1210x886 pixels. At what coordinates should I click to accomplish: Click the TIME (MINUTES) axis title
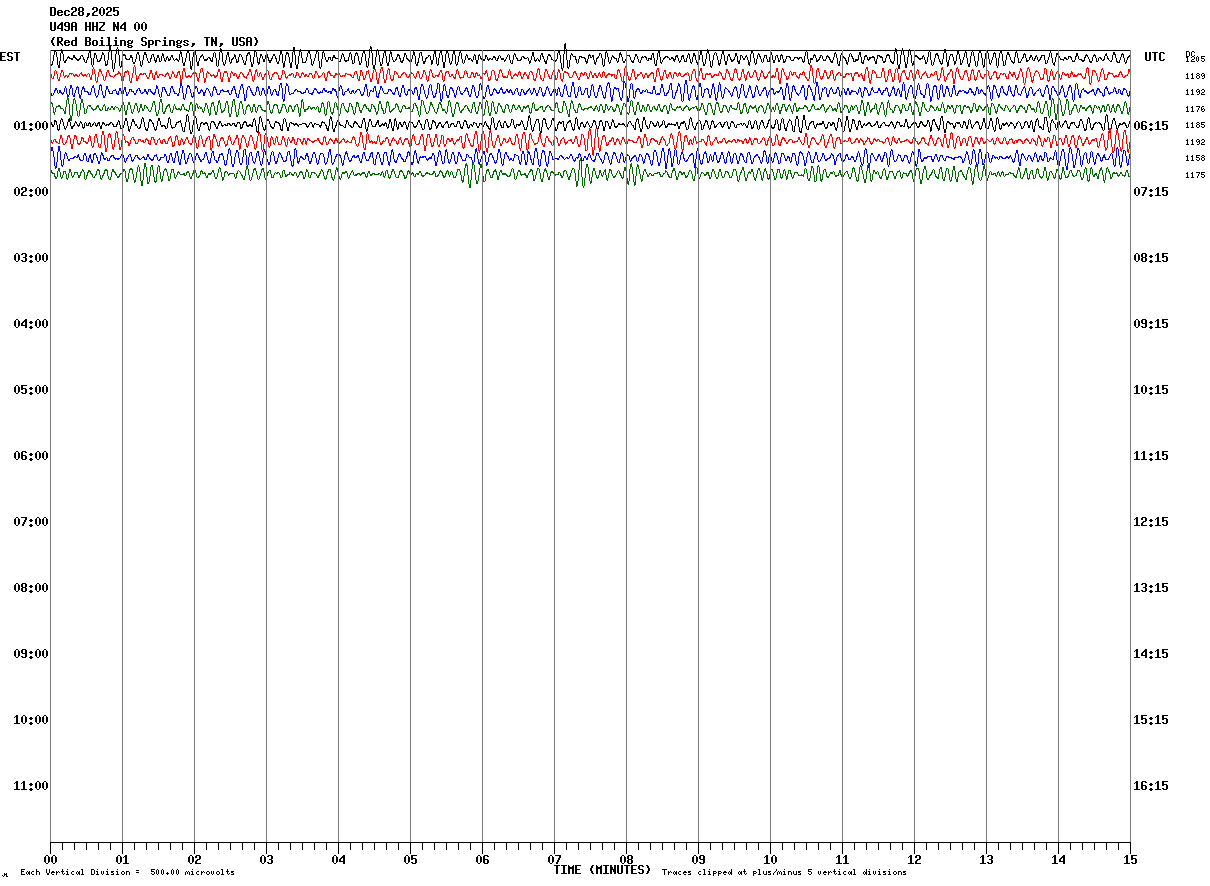[602, 870]
